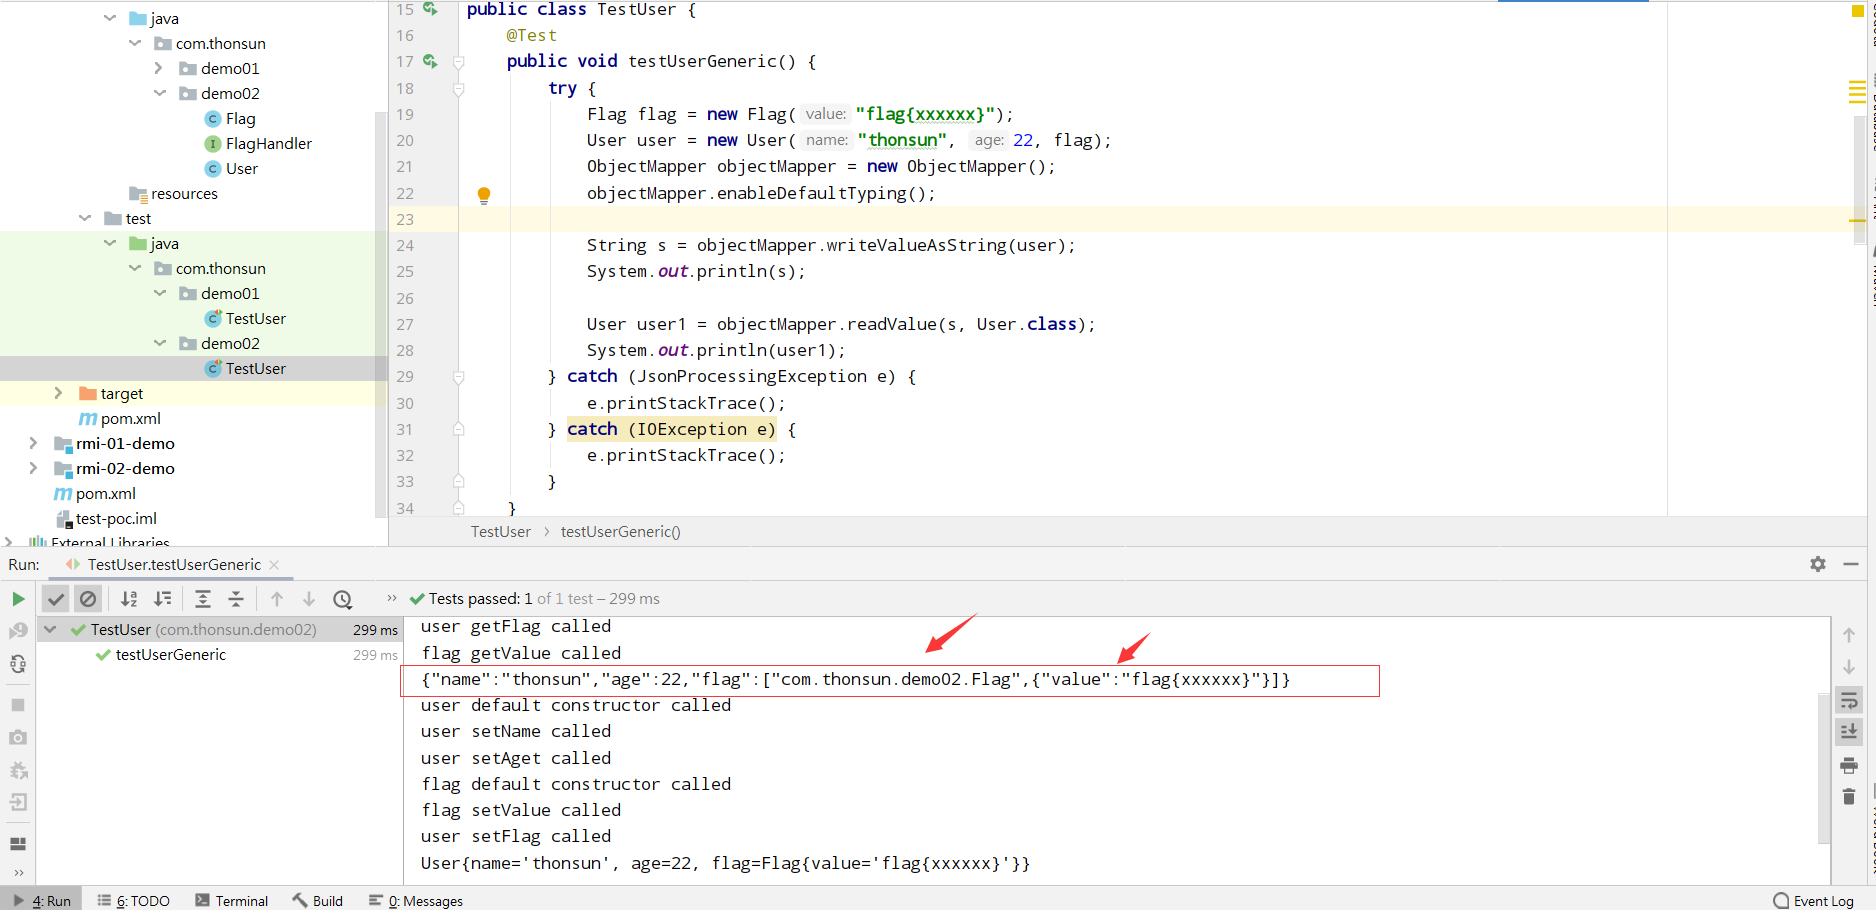Screen dimensions: 1876x910
Task: Open the 0: Messages tool tab
Action: [x=416, y=901]
